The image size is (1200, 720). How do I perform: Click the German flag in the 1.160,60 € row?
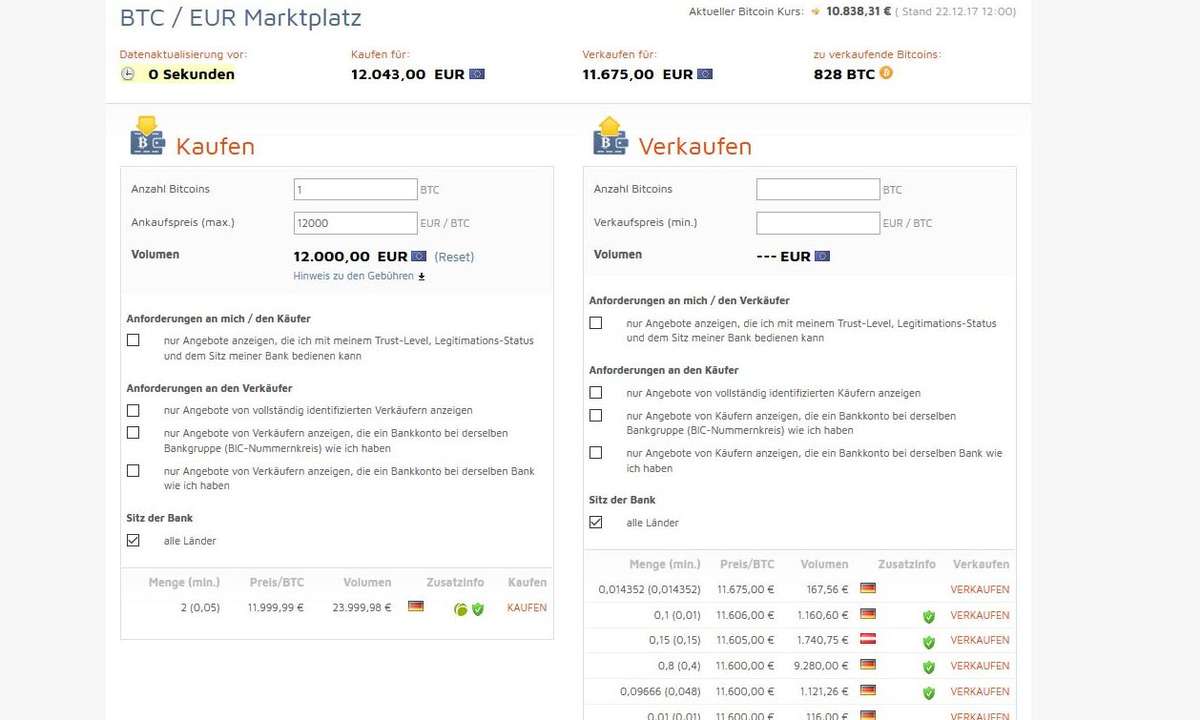tap(868, 614)
